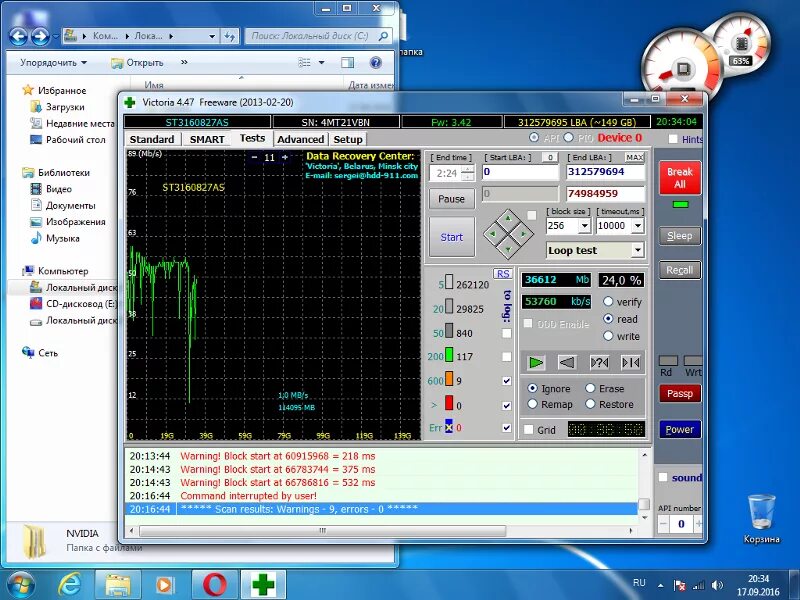This screenshot has height=600, width=800.
Task: Open the Recycle Bin (Корзина) desktop icon
Action: coord(761,518)
